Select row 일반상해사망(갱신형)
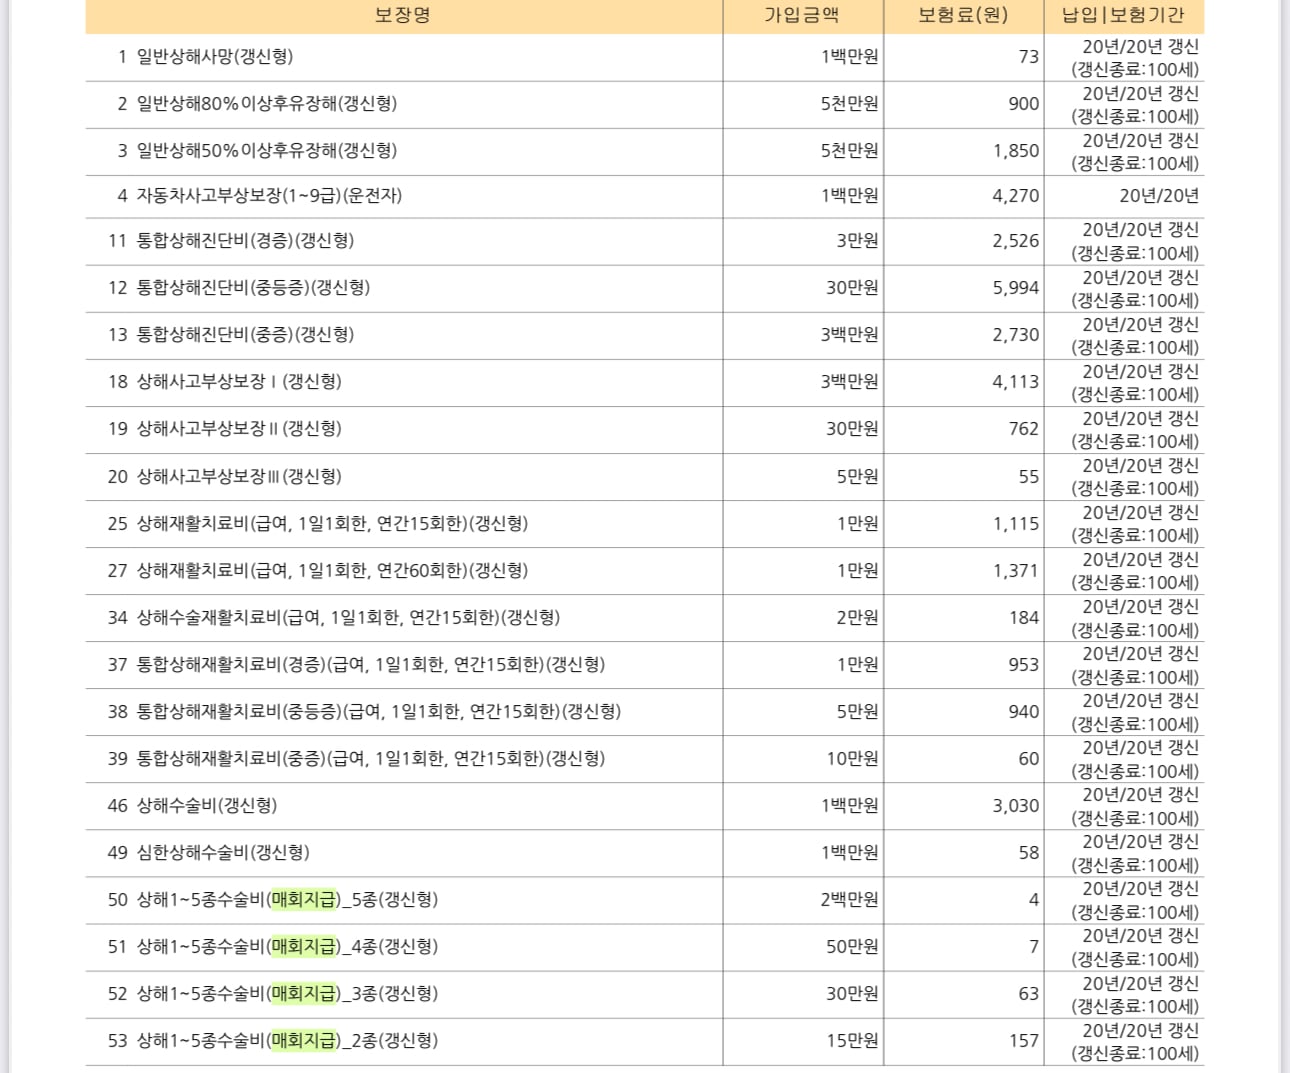The width and height of the screenshot is (1290, 1073). tap(645, 57)
